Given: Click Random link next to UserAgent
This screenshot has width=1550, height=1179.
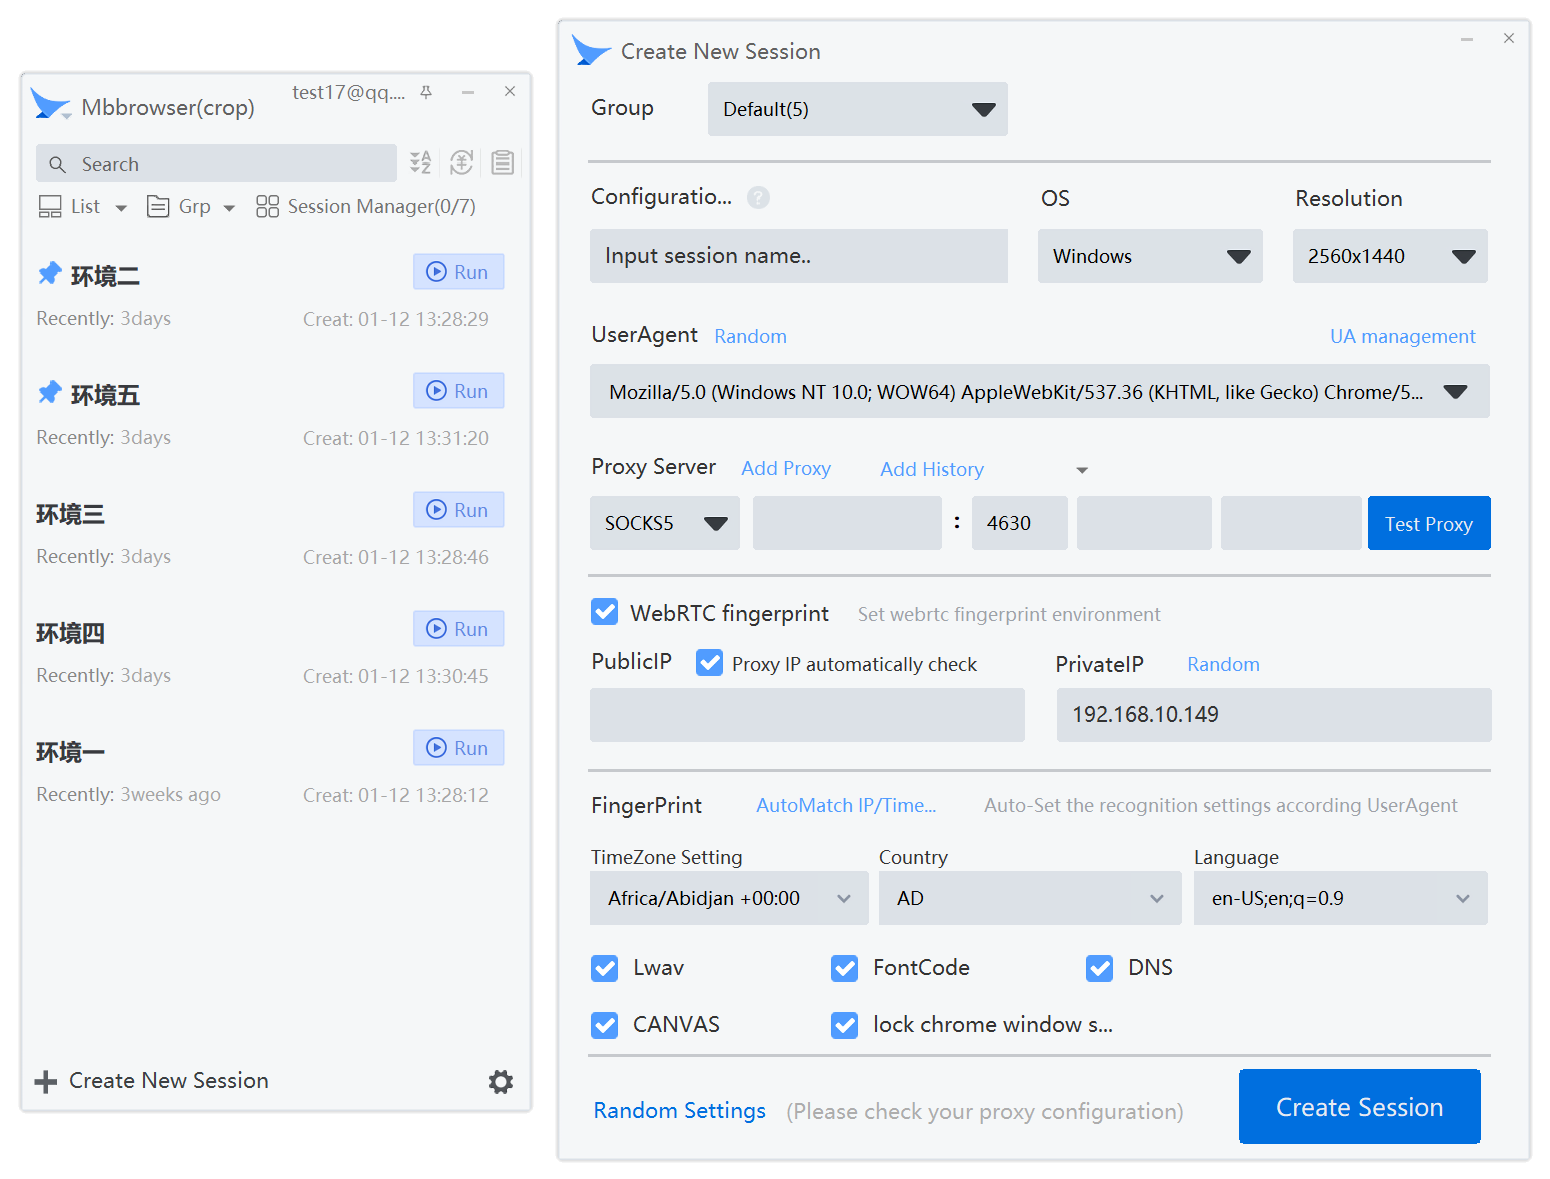Looking at the screenshot, I should point(750,336).
